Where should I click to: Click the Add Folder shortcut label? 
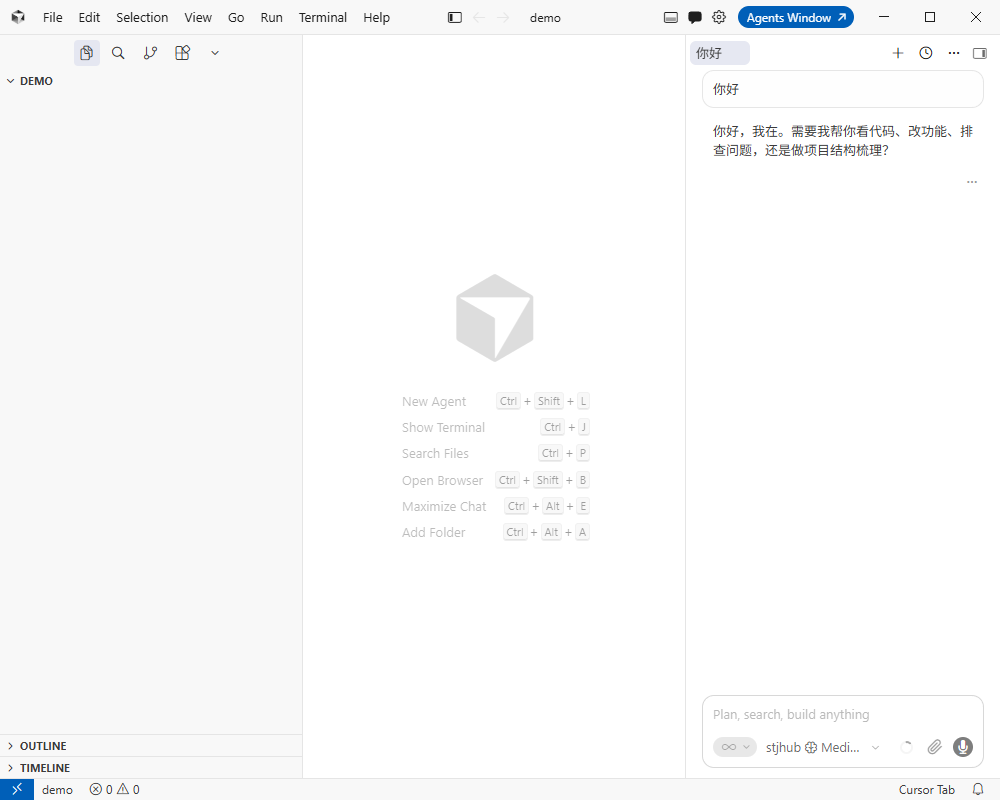pyautogui.click(x=434, y=533)
